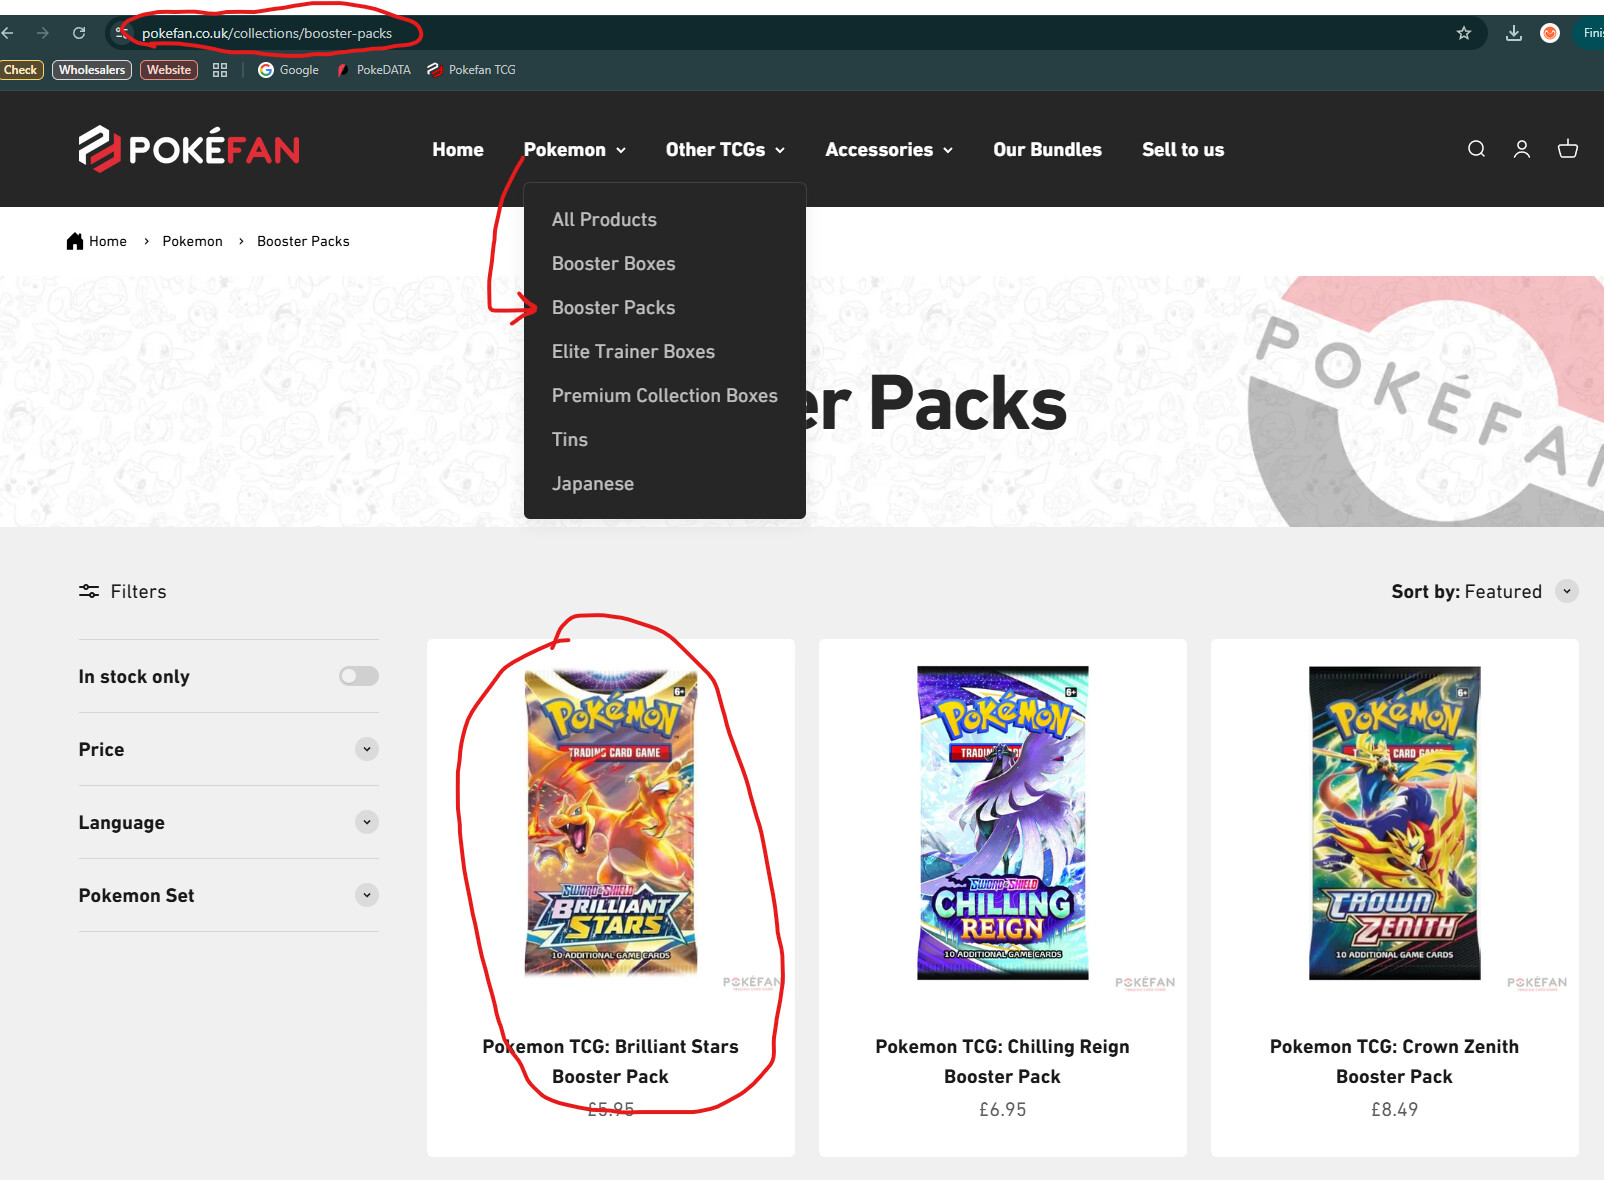Click the Filters sliders icon
This screenshot has width=1604, height=1180.
pos(89,591)
